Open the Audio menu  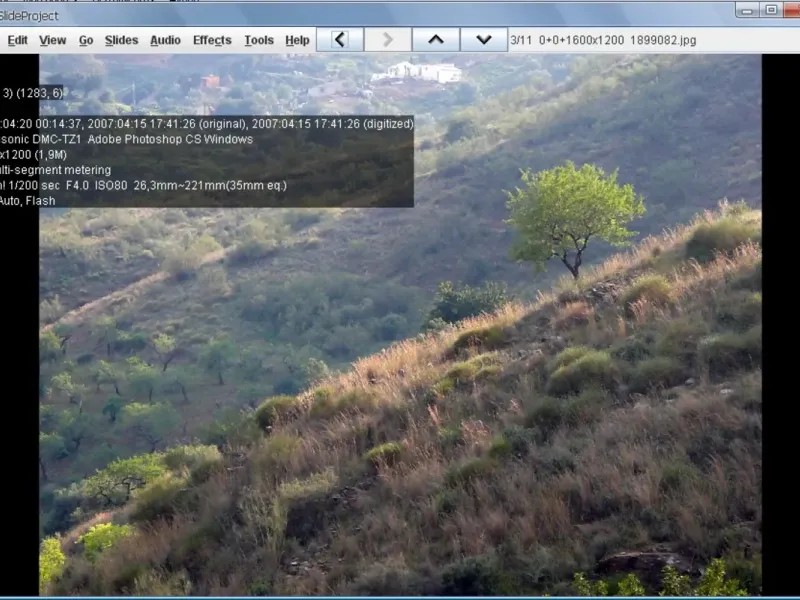point(165,40)
